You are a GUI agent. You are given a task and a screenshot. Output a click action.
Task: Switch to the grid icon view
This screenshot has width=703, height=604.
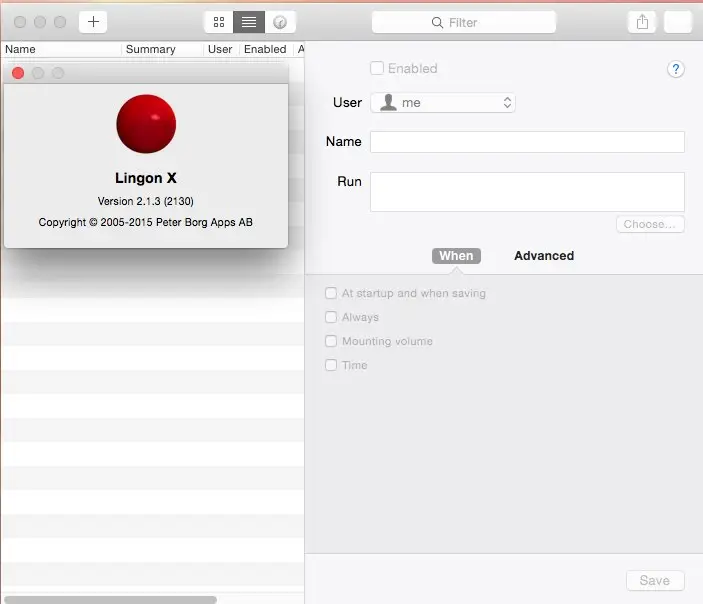[x=219, y=22]
